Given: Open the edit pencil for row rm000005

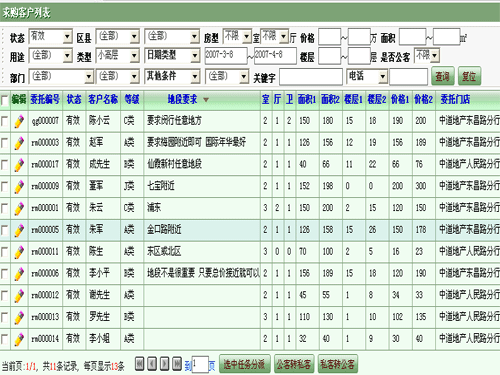Looking at the screenshot, I should coord(19,230).
